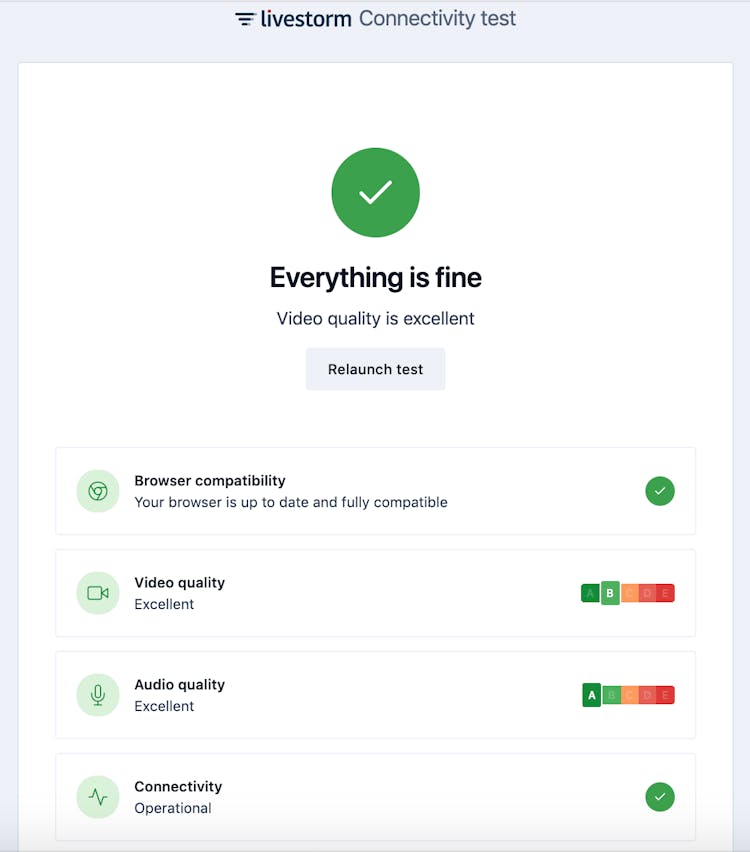Open the Audio quality row
The width and height of the screenshot is (750, 852).
pos(375,695)
